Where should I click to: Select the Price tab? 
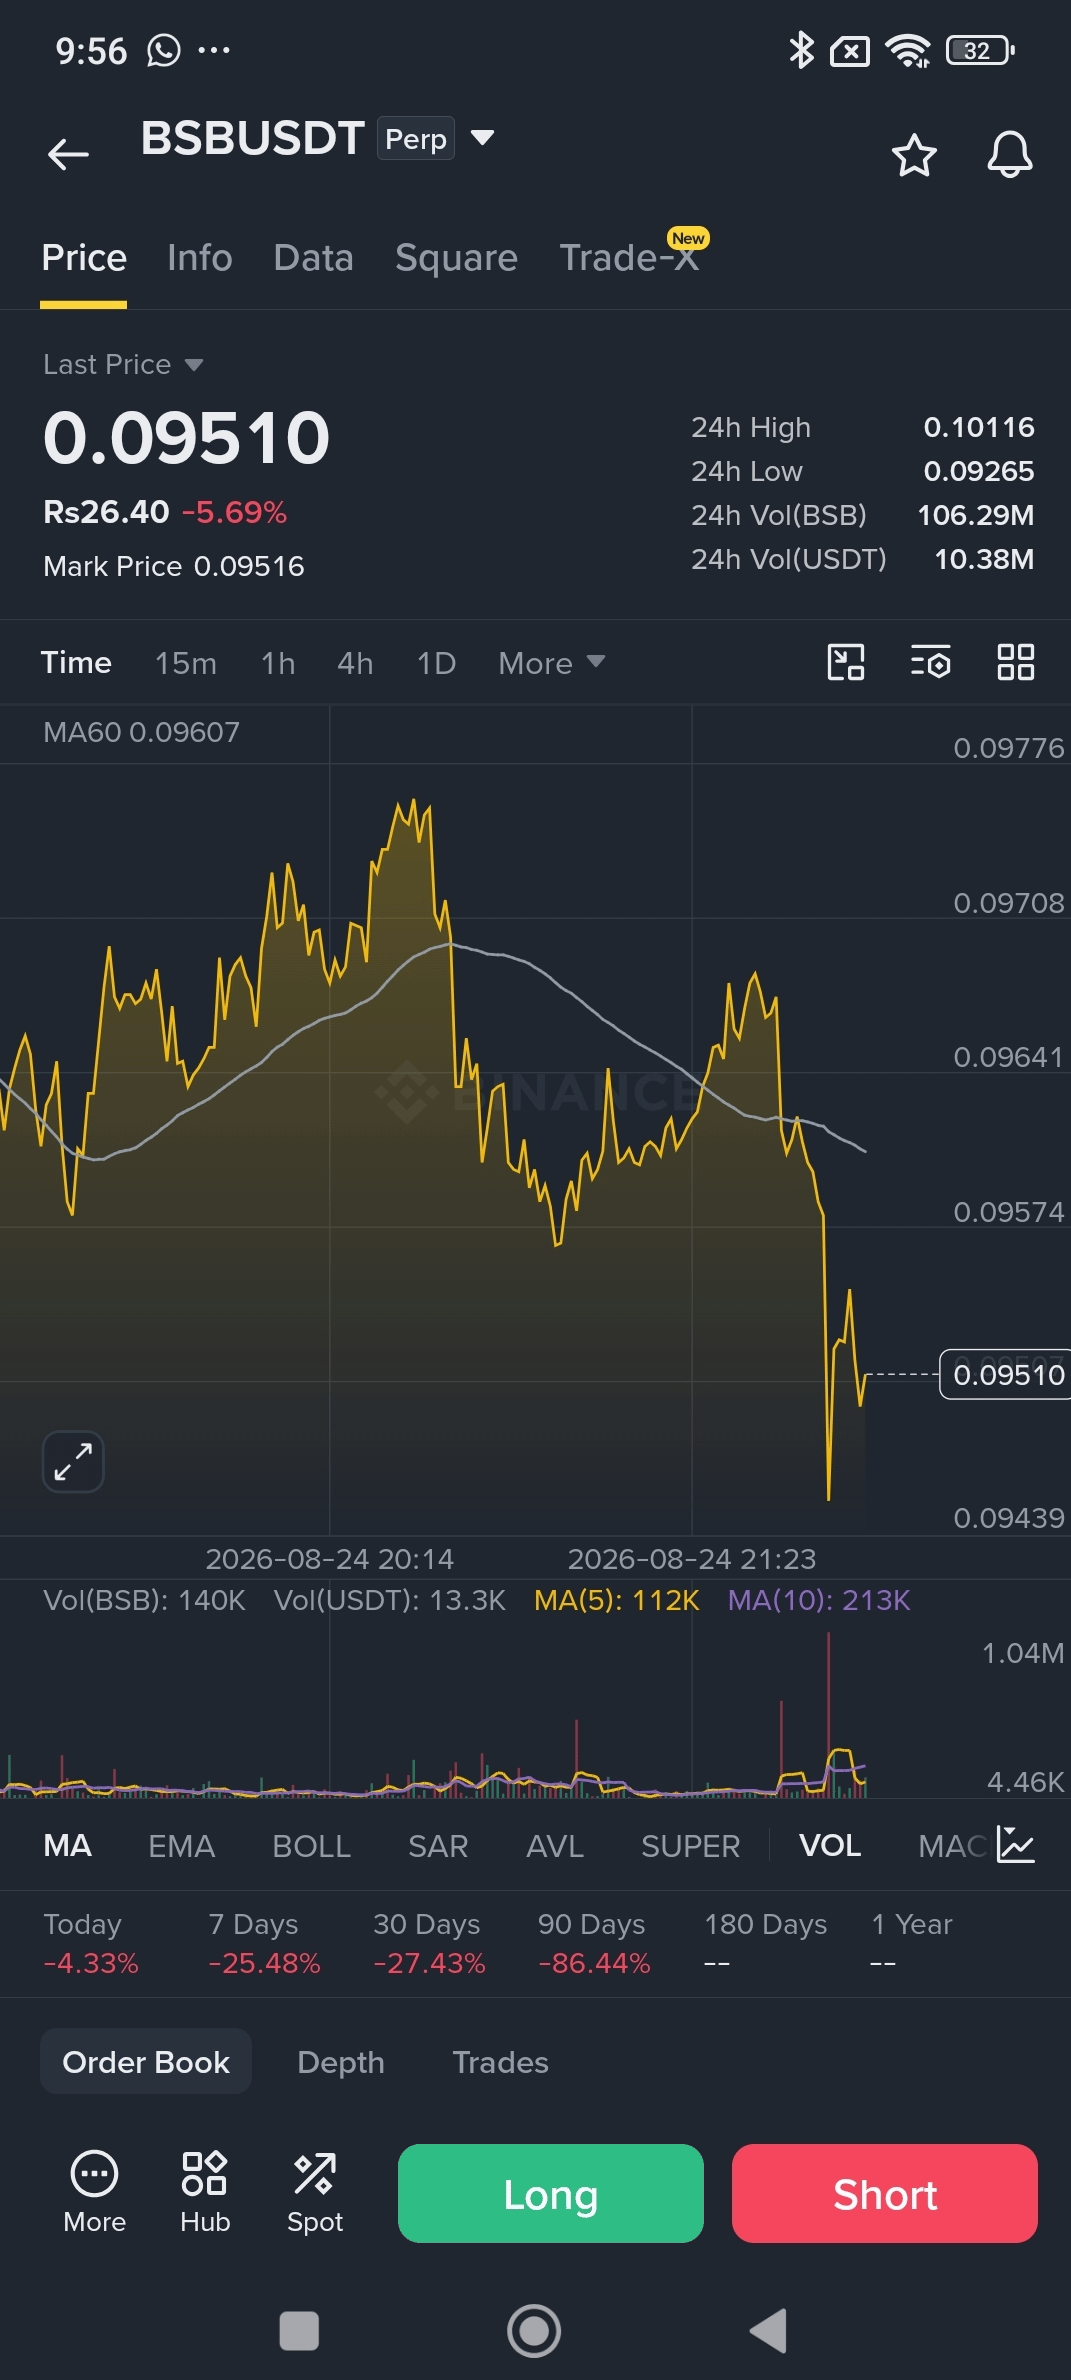[84, 258]
